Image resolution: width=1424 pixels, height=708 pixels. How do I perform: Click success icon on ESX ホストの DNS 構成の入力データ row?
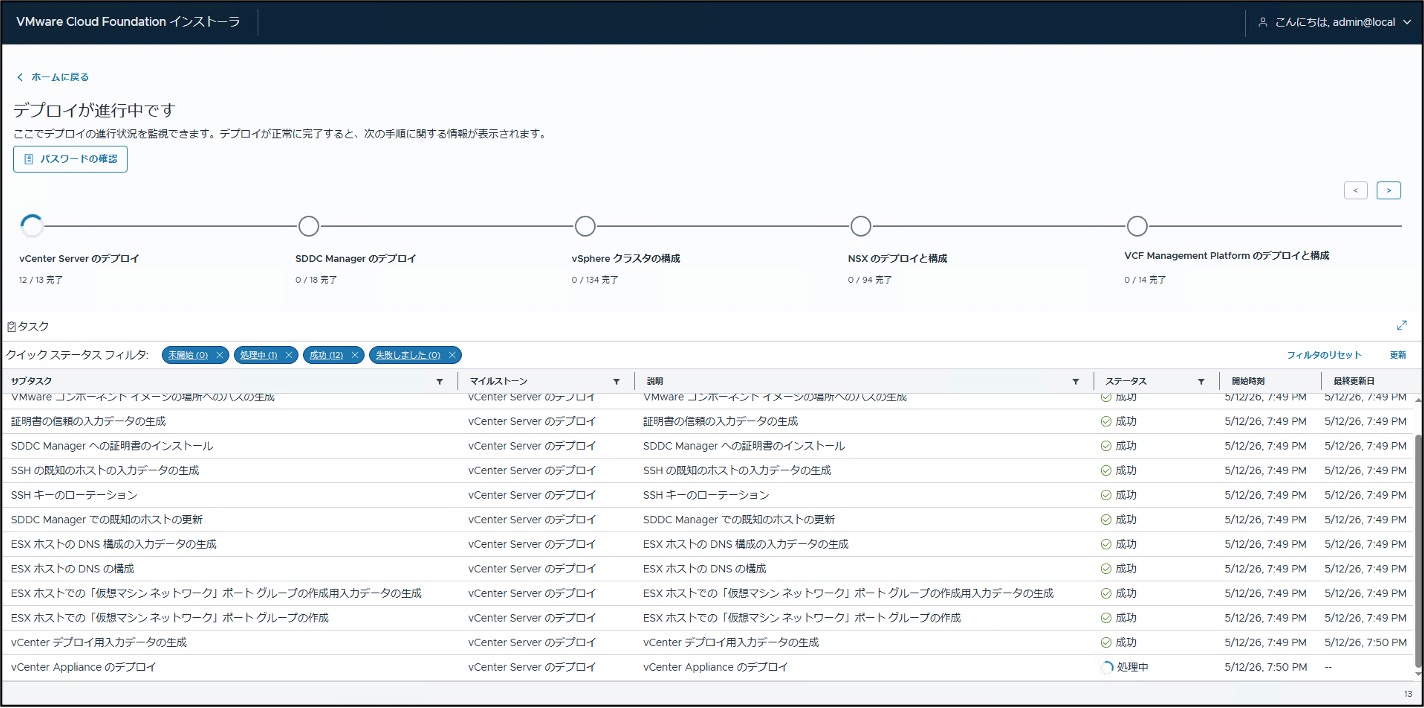click(1106, 544)
